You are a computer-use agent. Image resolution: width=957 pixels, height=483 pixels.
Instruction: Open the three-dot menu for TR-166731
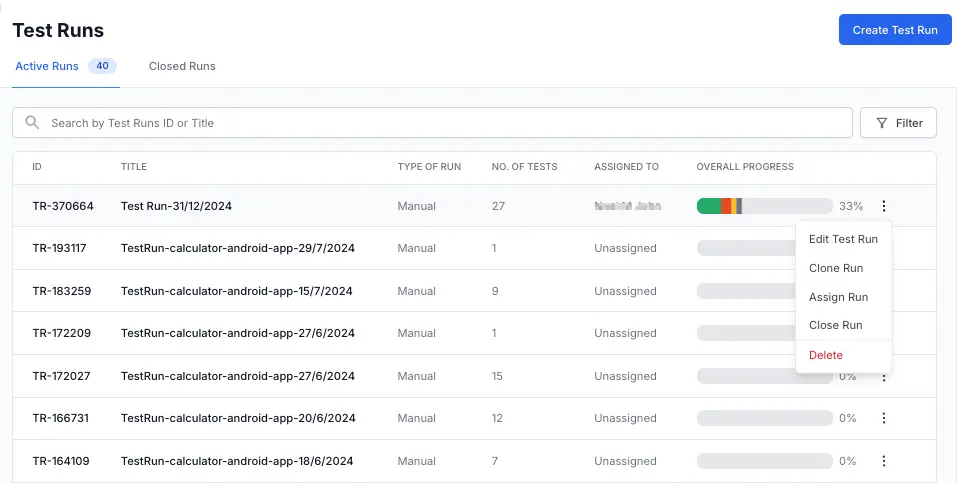(x=883, y=419)
